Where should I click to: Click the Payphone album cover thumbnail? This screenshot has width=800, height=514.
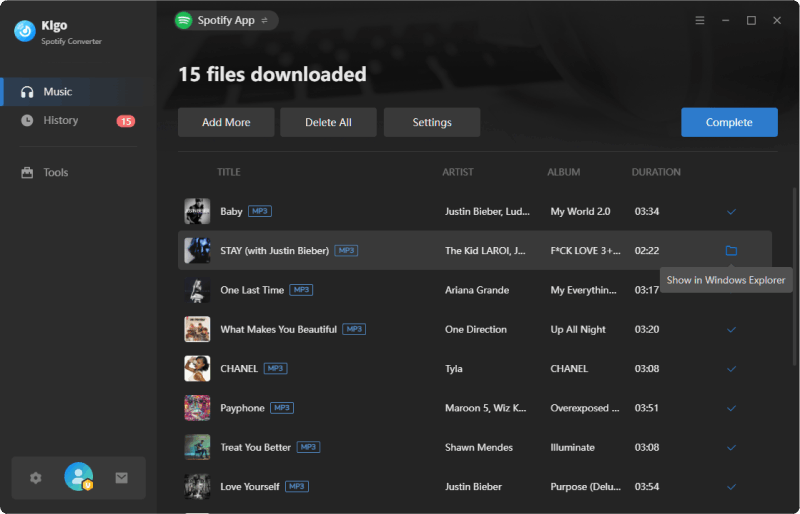coord(197,408)
